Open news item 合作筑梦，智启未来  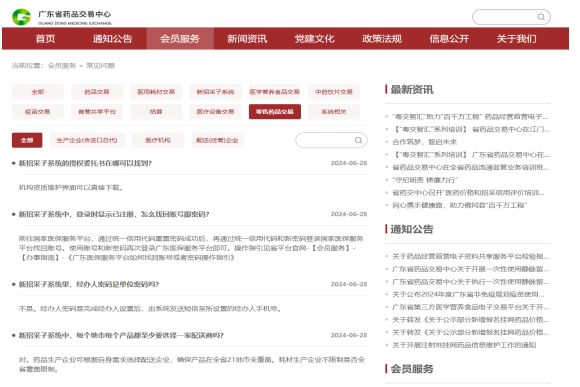point(424,142)
